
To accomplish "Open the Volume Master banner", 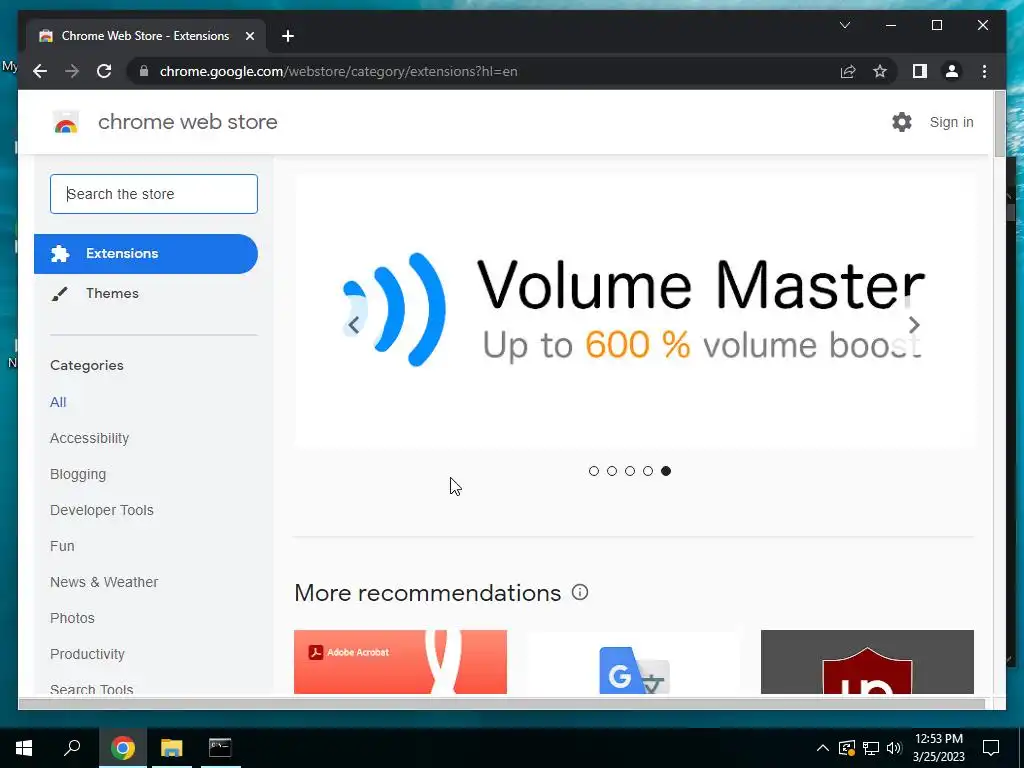I will coord(633,311).
